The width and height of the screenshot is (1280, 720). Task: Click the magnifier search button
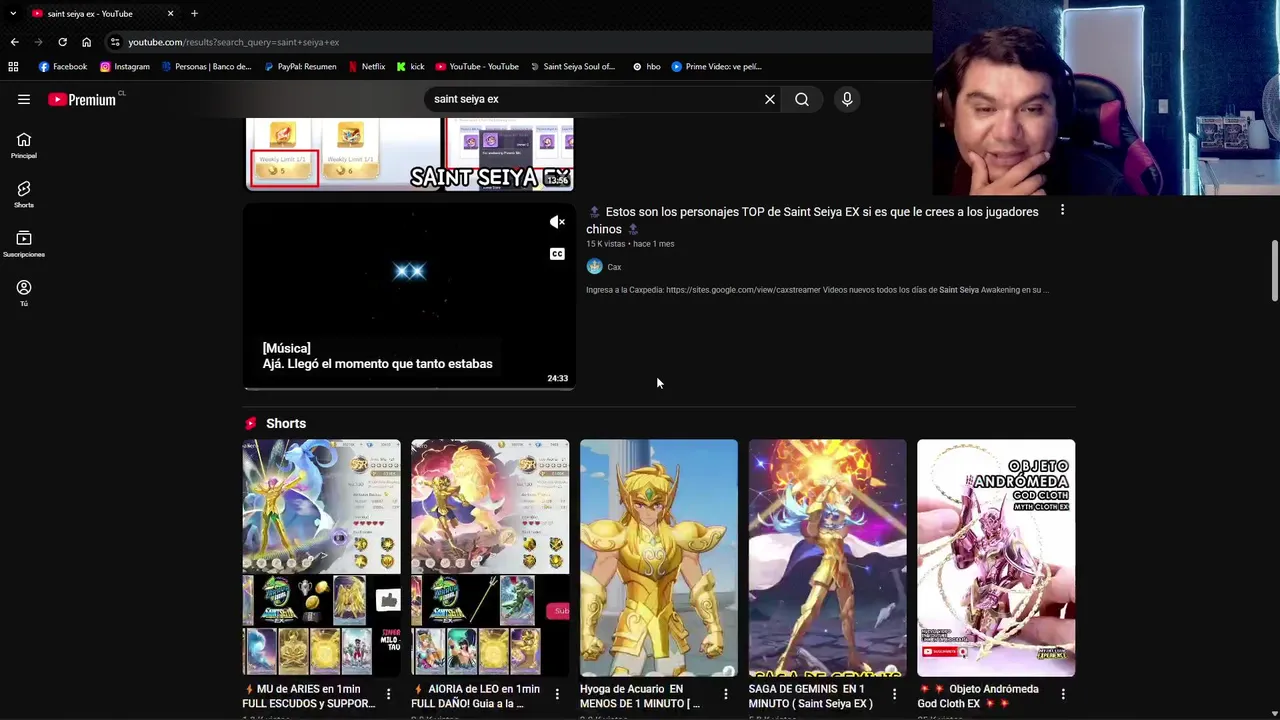(802, 99)
